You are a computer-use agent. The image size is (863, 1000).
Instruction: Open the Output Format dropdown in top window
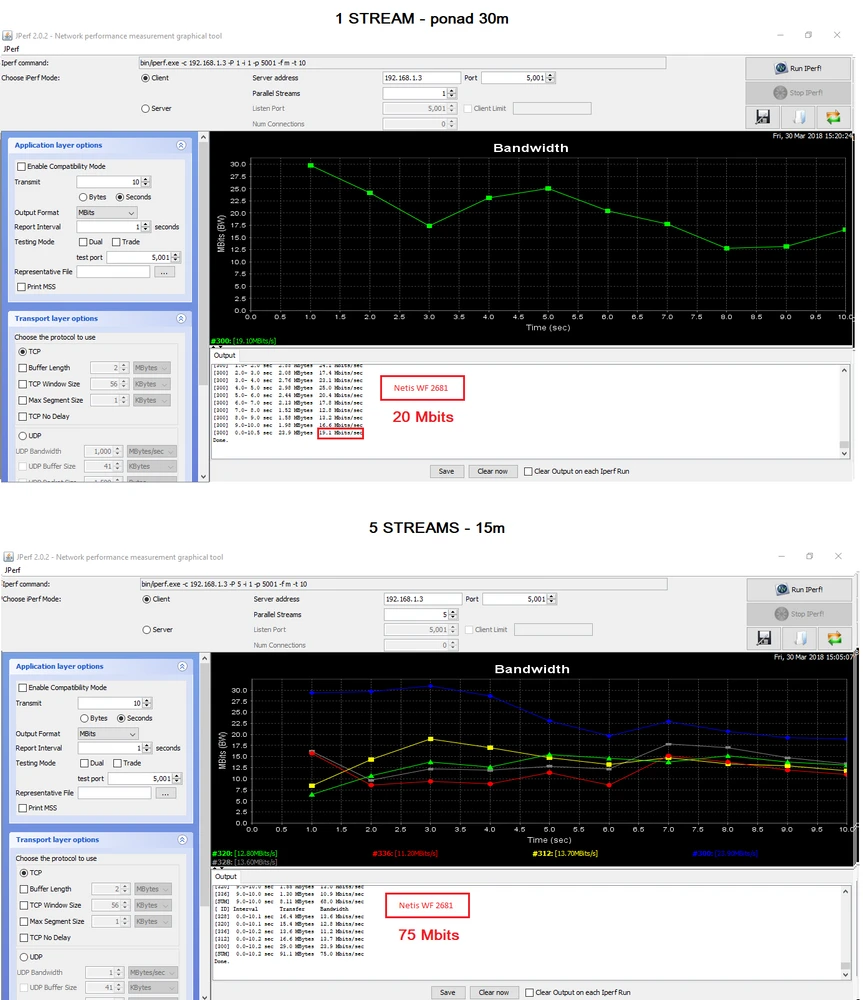pyautogui.click(x=106, y=212)
